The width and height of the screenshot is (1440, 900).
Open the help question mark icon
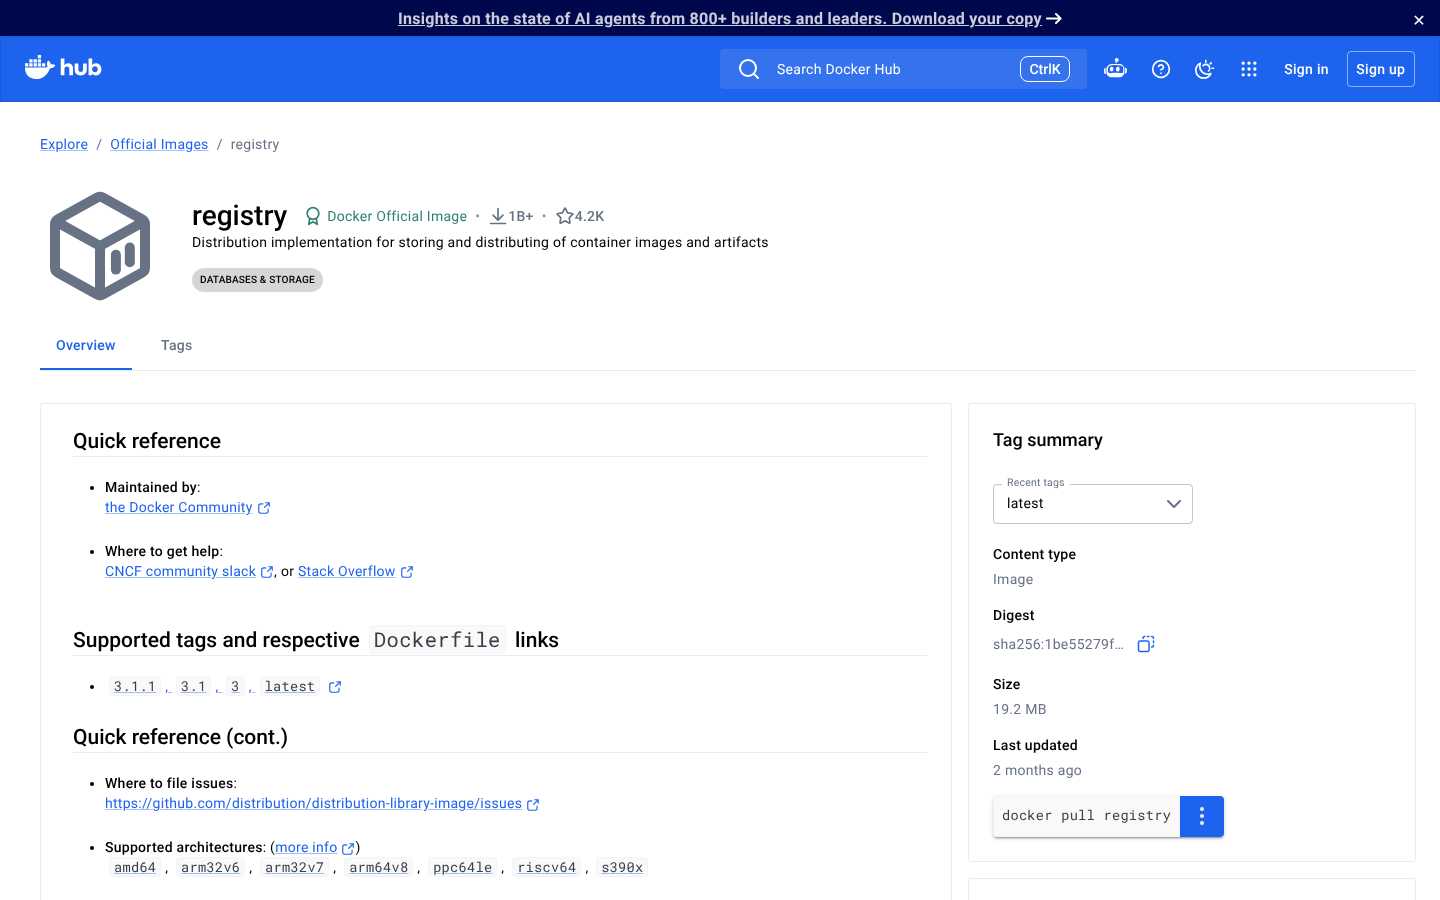pos(1161,69)
